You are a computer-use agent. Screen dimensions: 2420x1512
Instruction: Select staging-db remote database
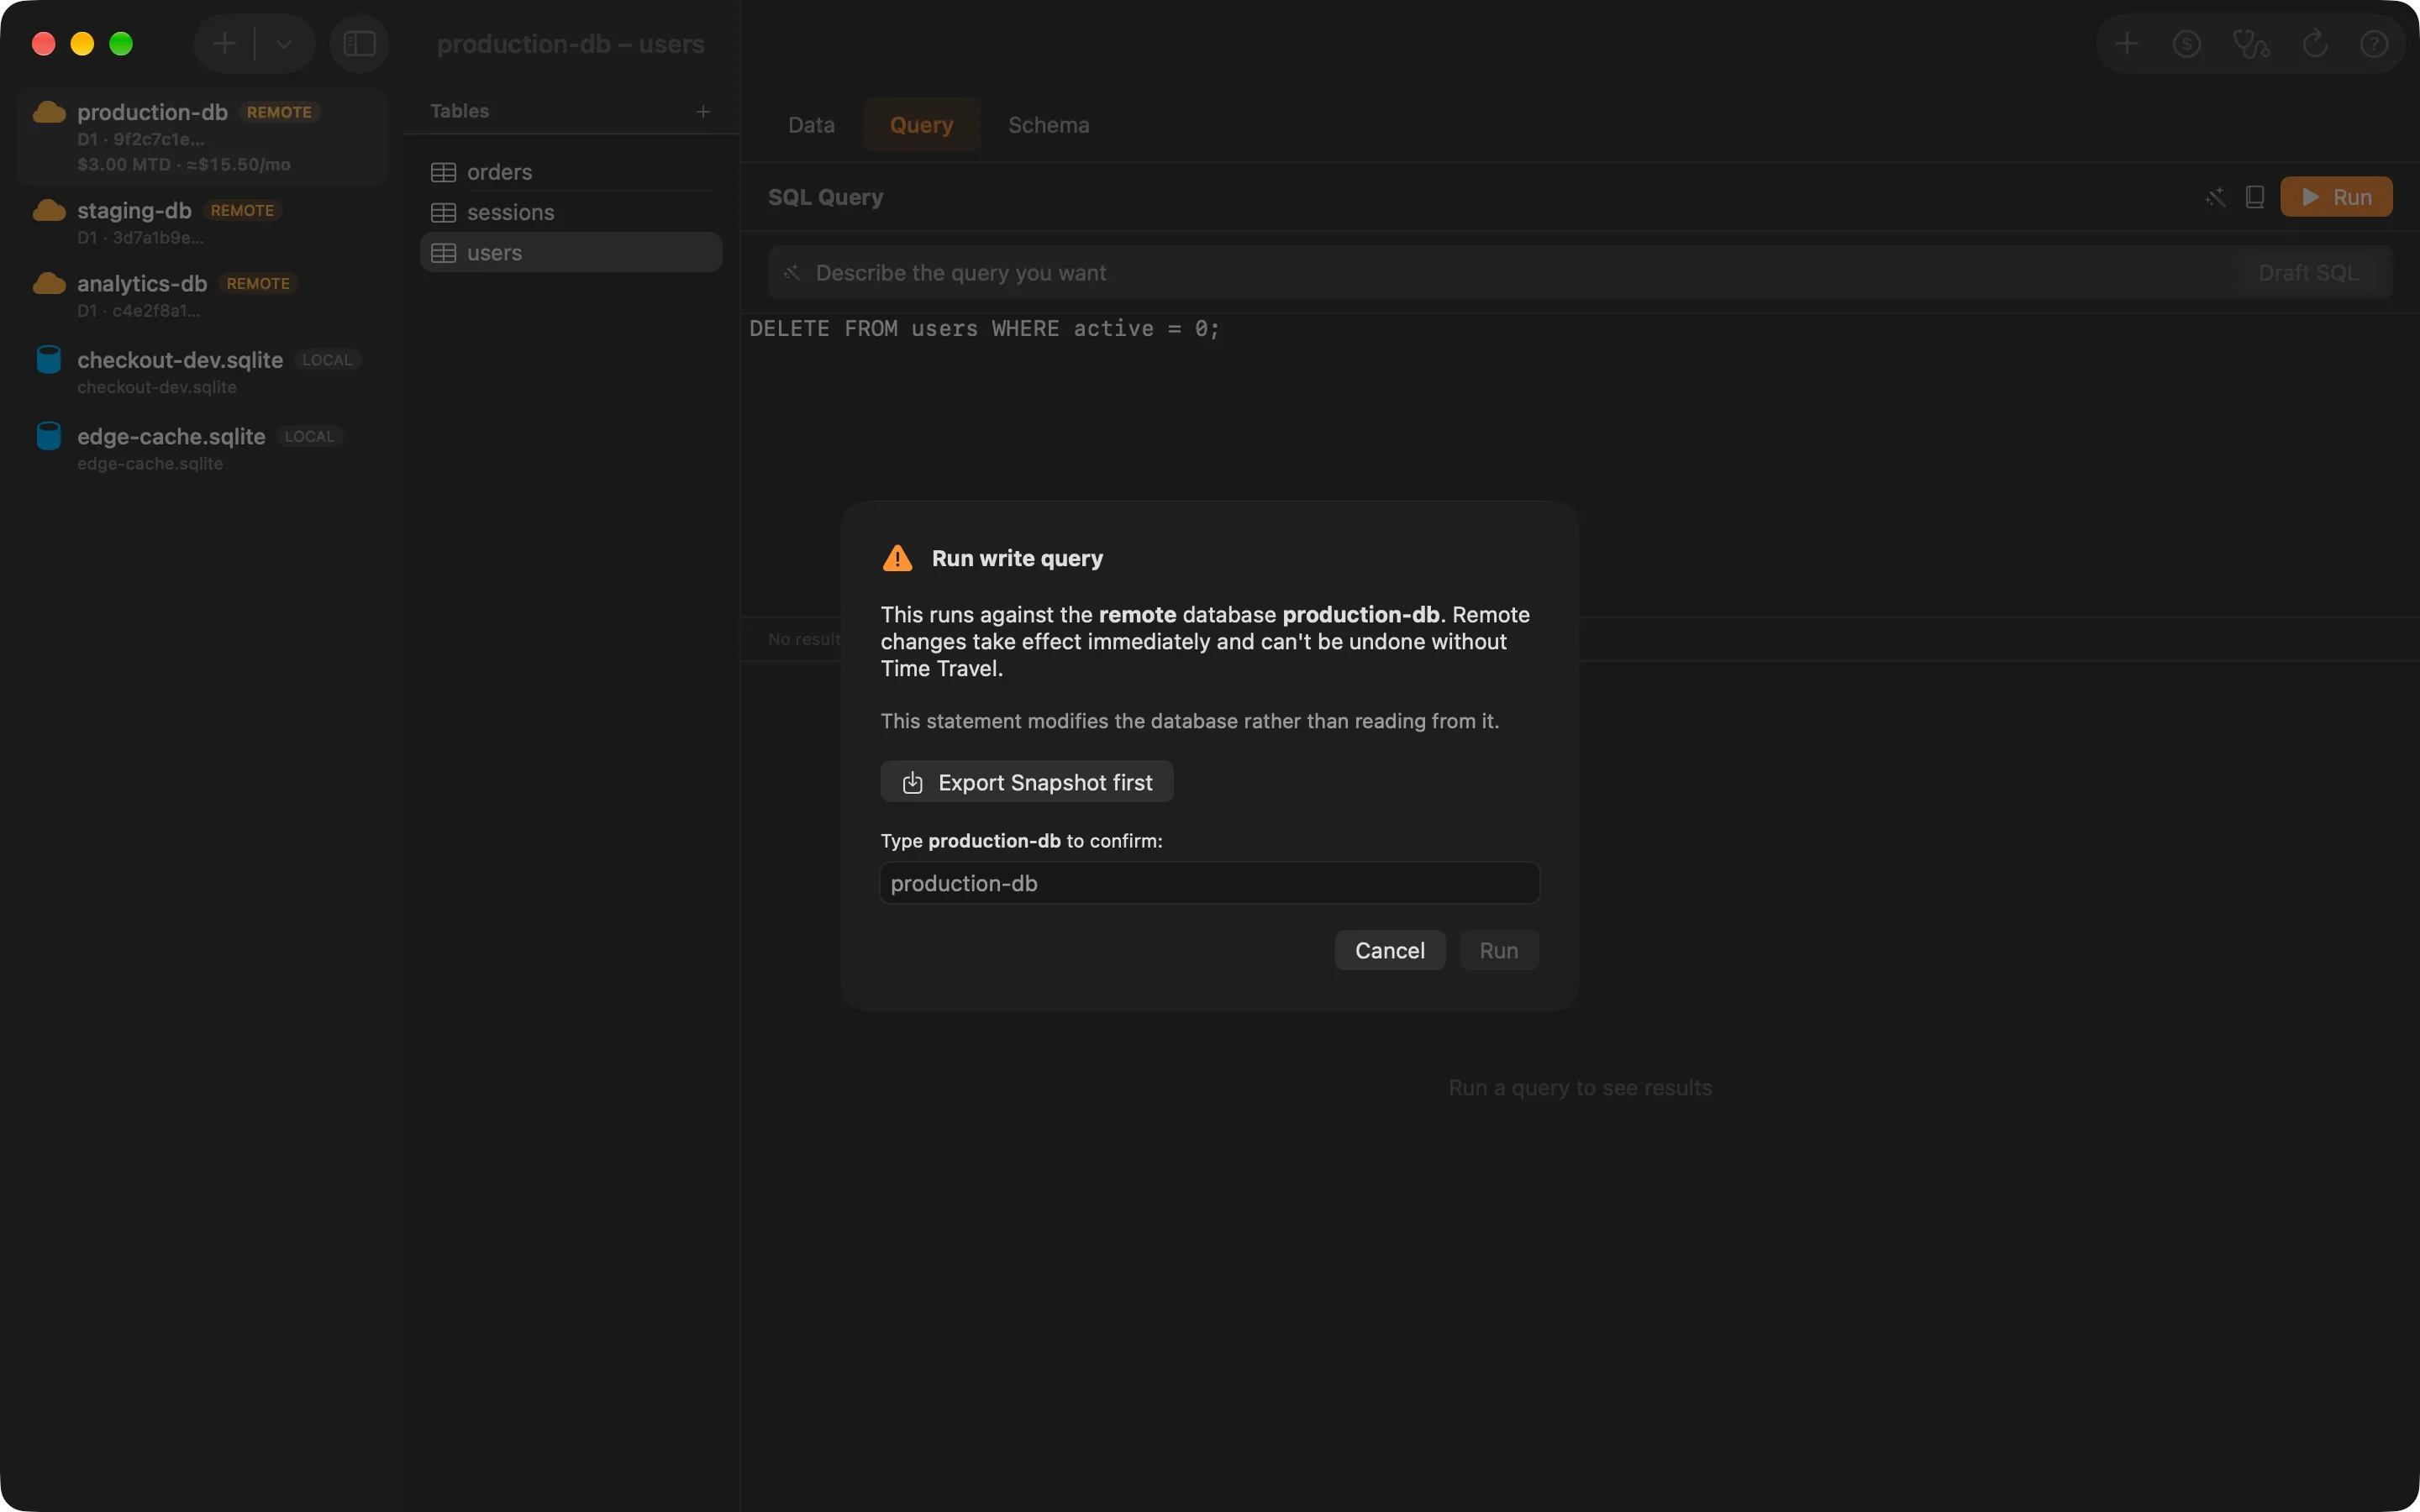[x=202, y=223]
